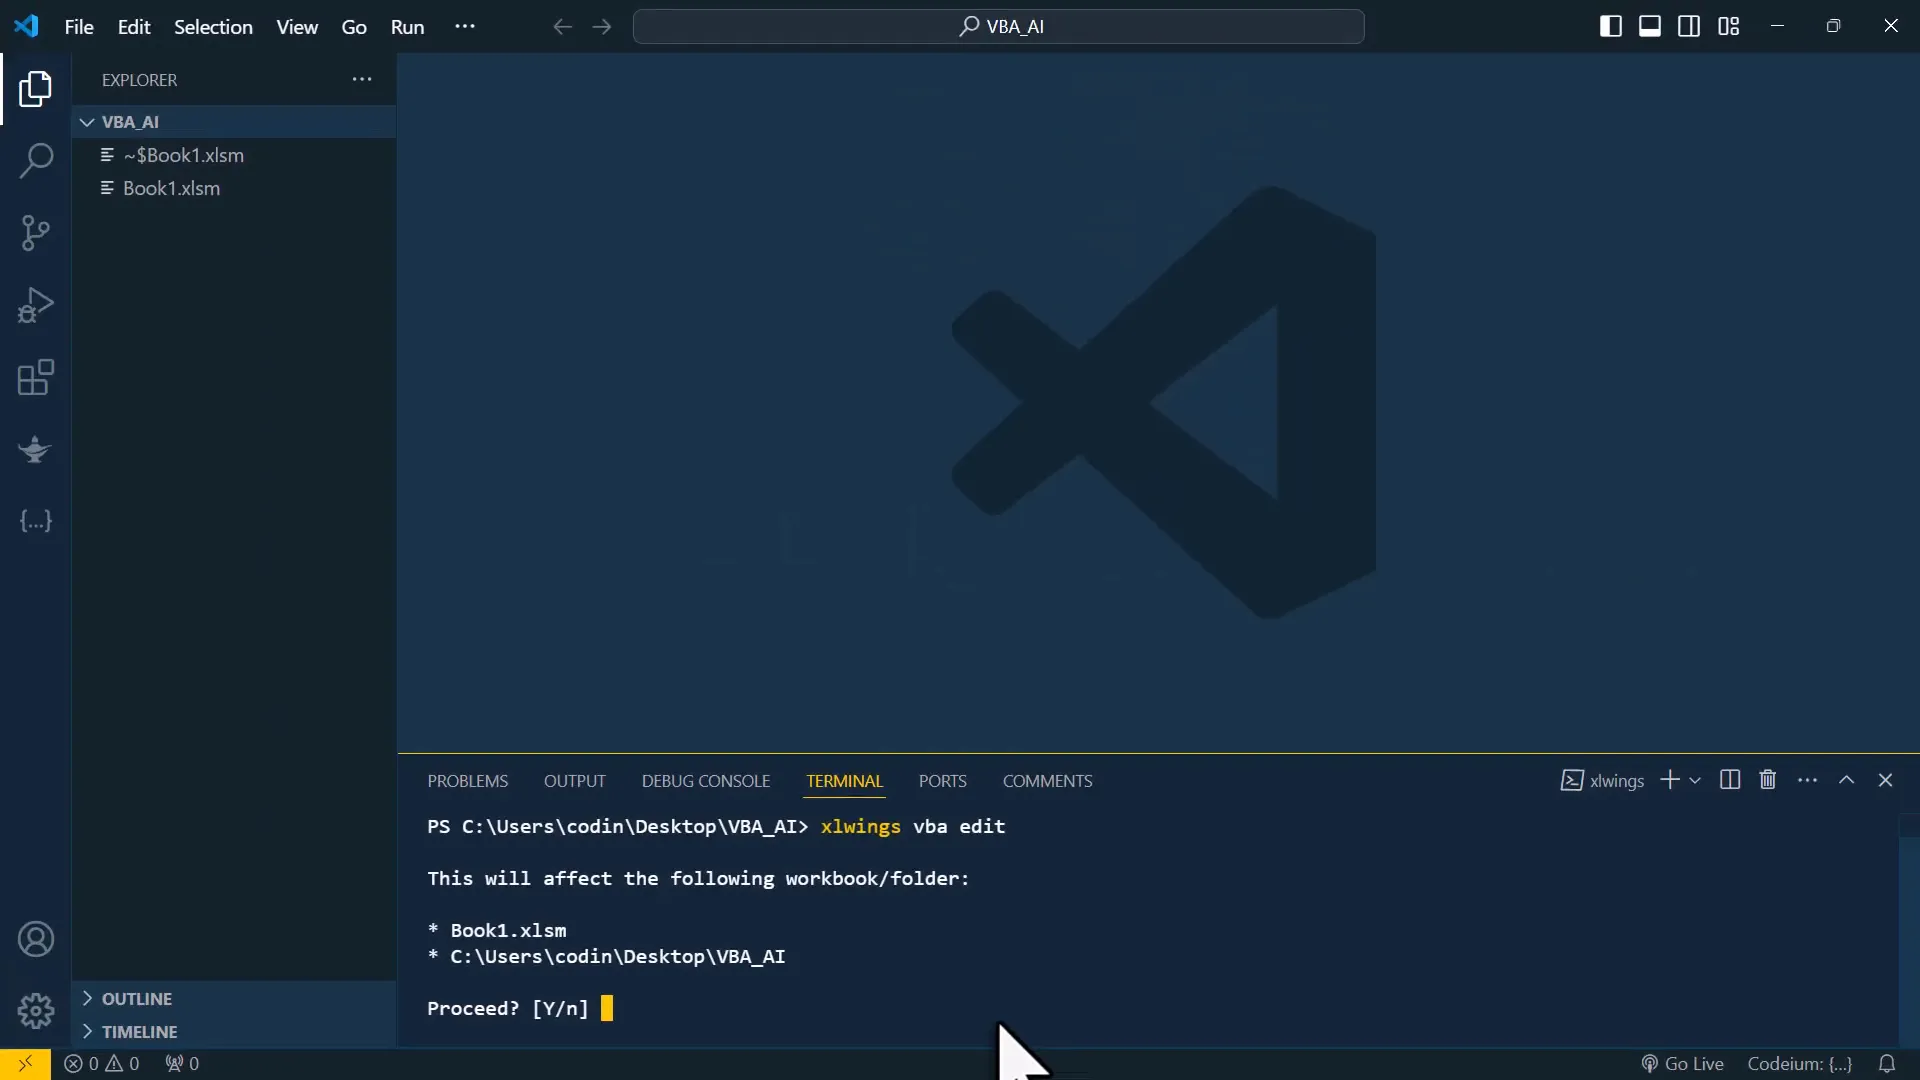Image resolution: width=1920 pixels, height=1080 pixels.
Task: Click the errors and warnings status indicator
Action: [x=101, y=1063]
